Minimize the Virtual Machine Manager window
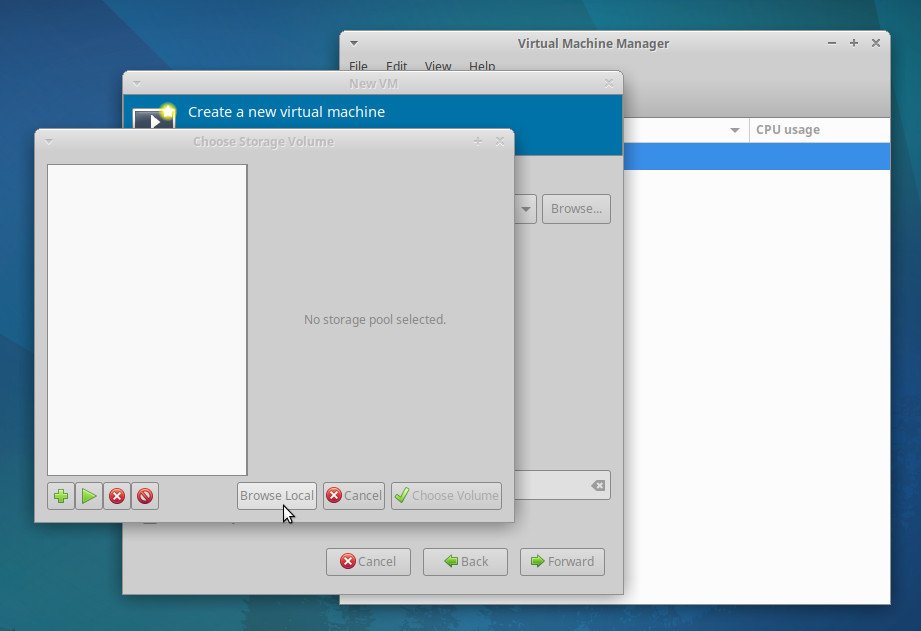This screenshot has width=921, height=631. click(x=832, y=43)
